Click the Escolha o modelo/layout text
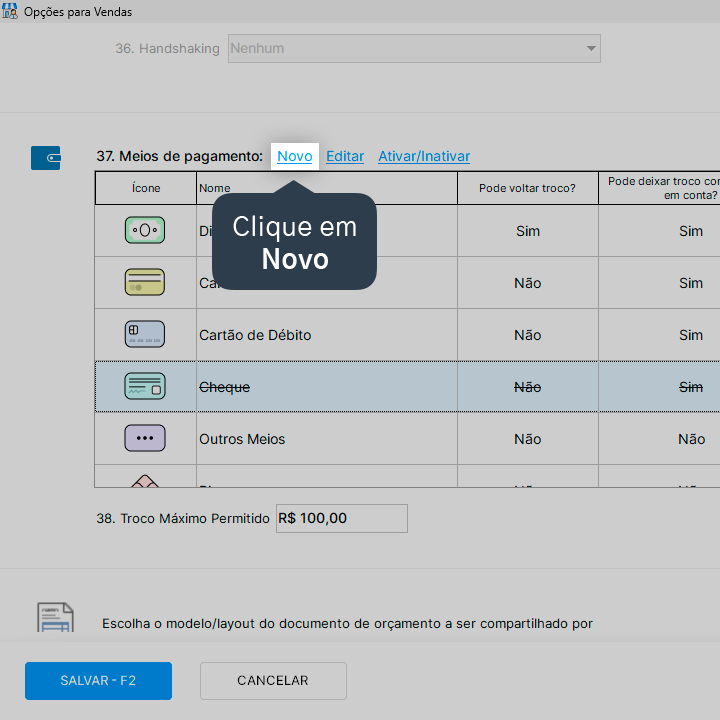Screen dimensions: 720x720 347,624
